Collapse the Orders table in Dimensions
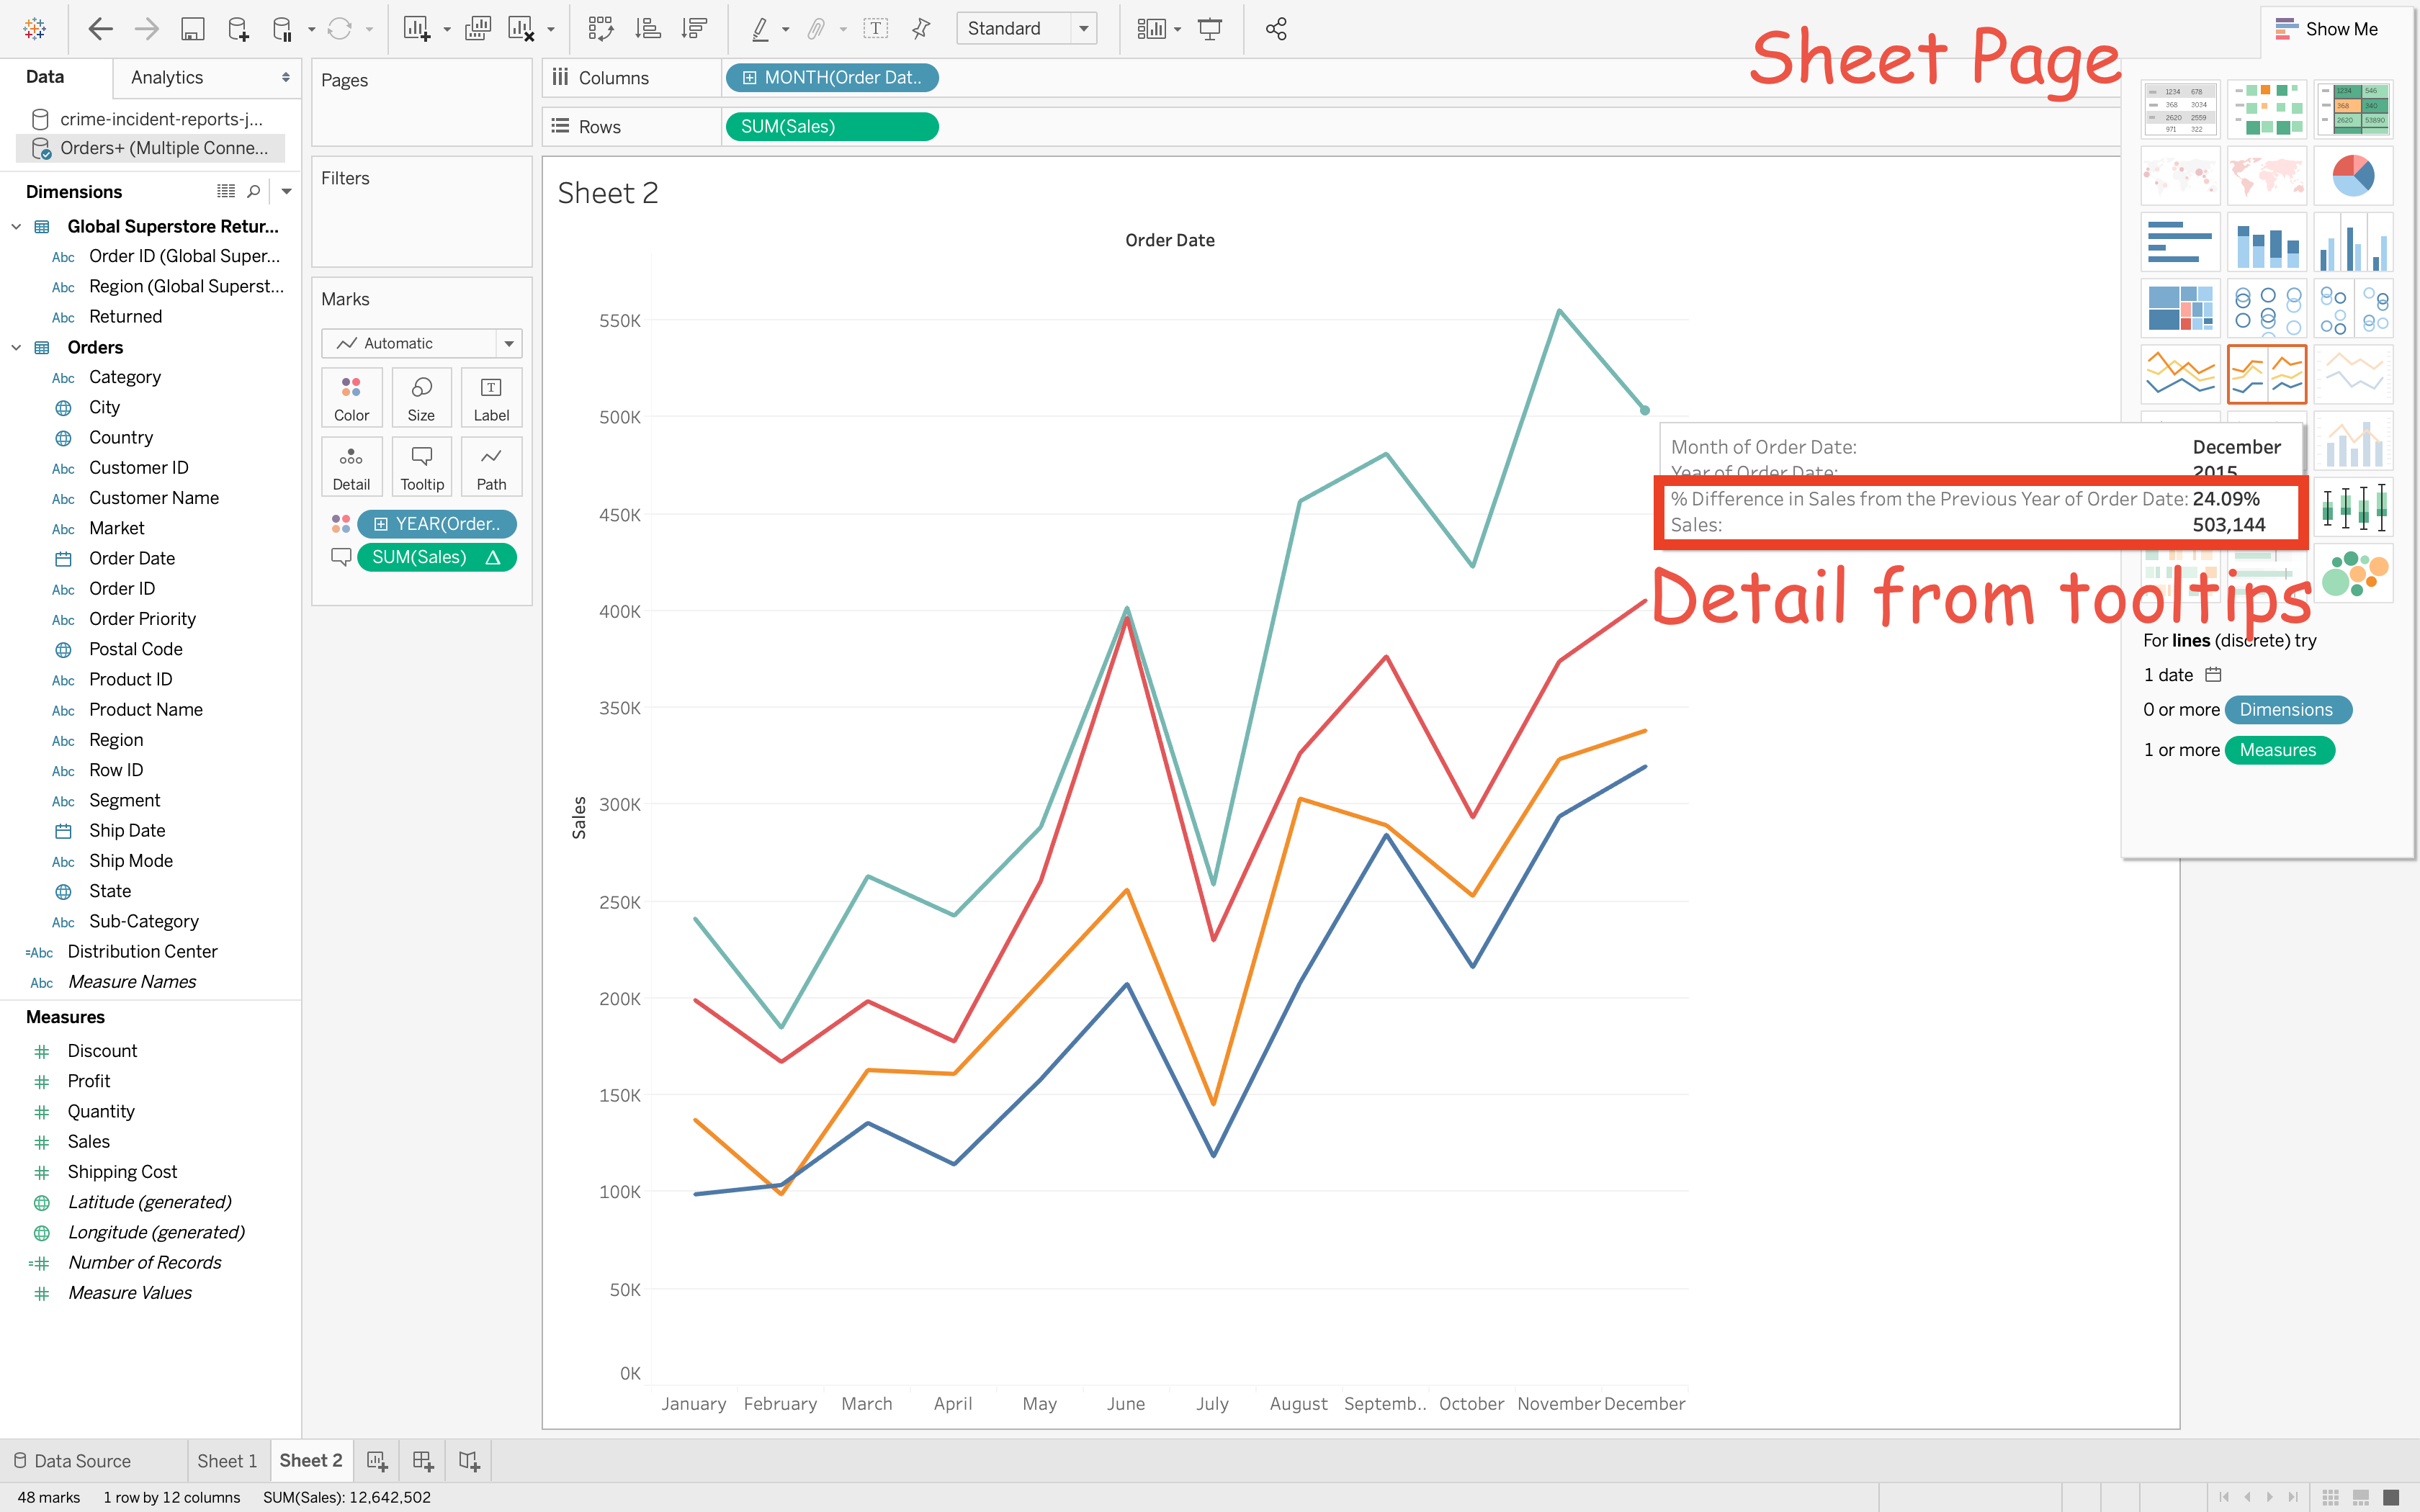This screenshot has height=1512, width=2420. click(x=16, y=347)
